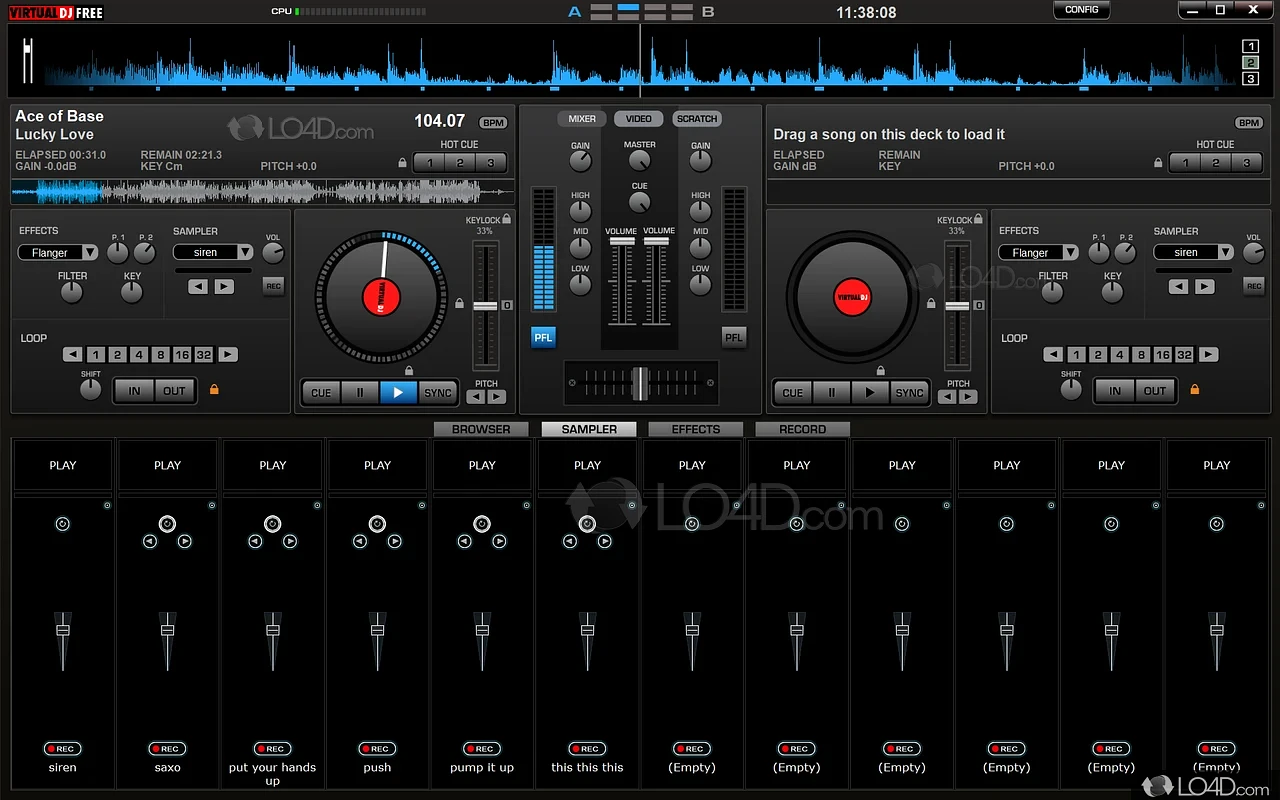This screenshot has height=800, width=1280.
Task: Start playback on the left deck
Action: click(398, 393)
